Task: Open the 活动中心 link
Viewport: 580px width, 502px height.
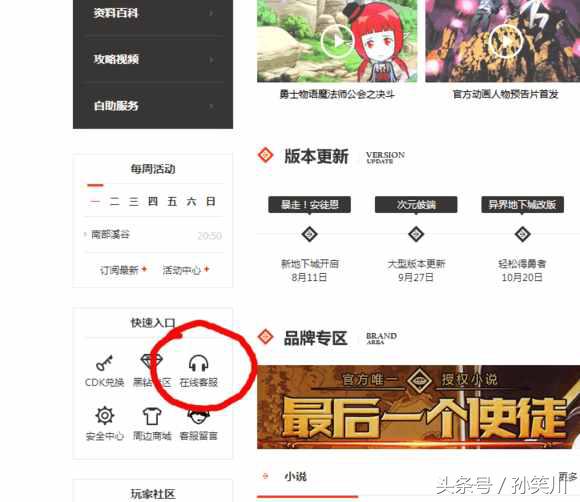Action: (182, 270)
